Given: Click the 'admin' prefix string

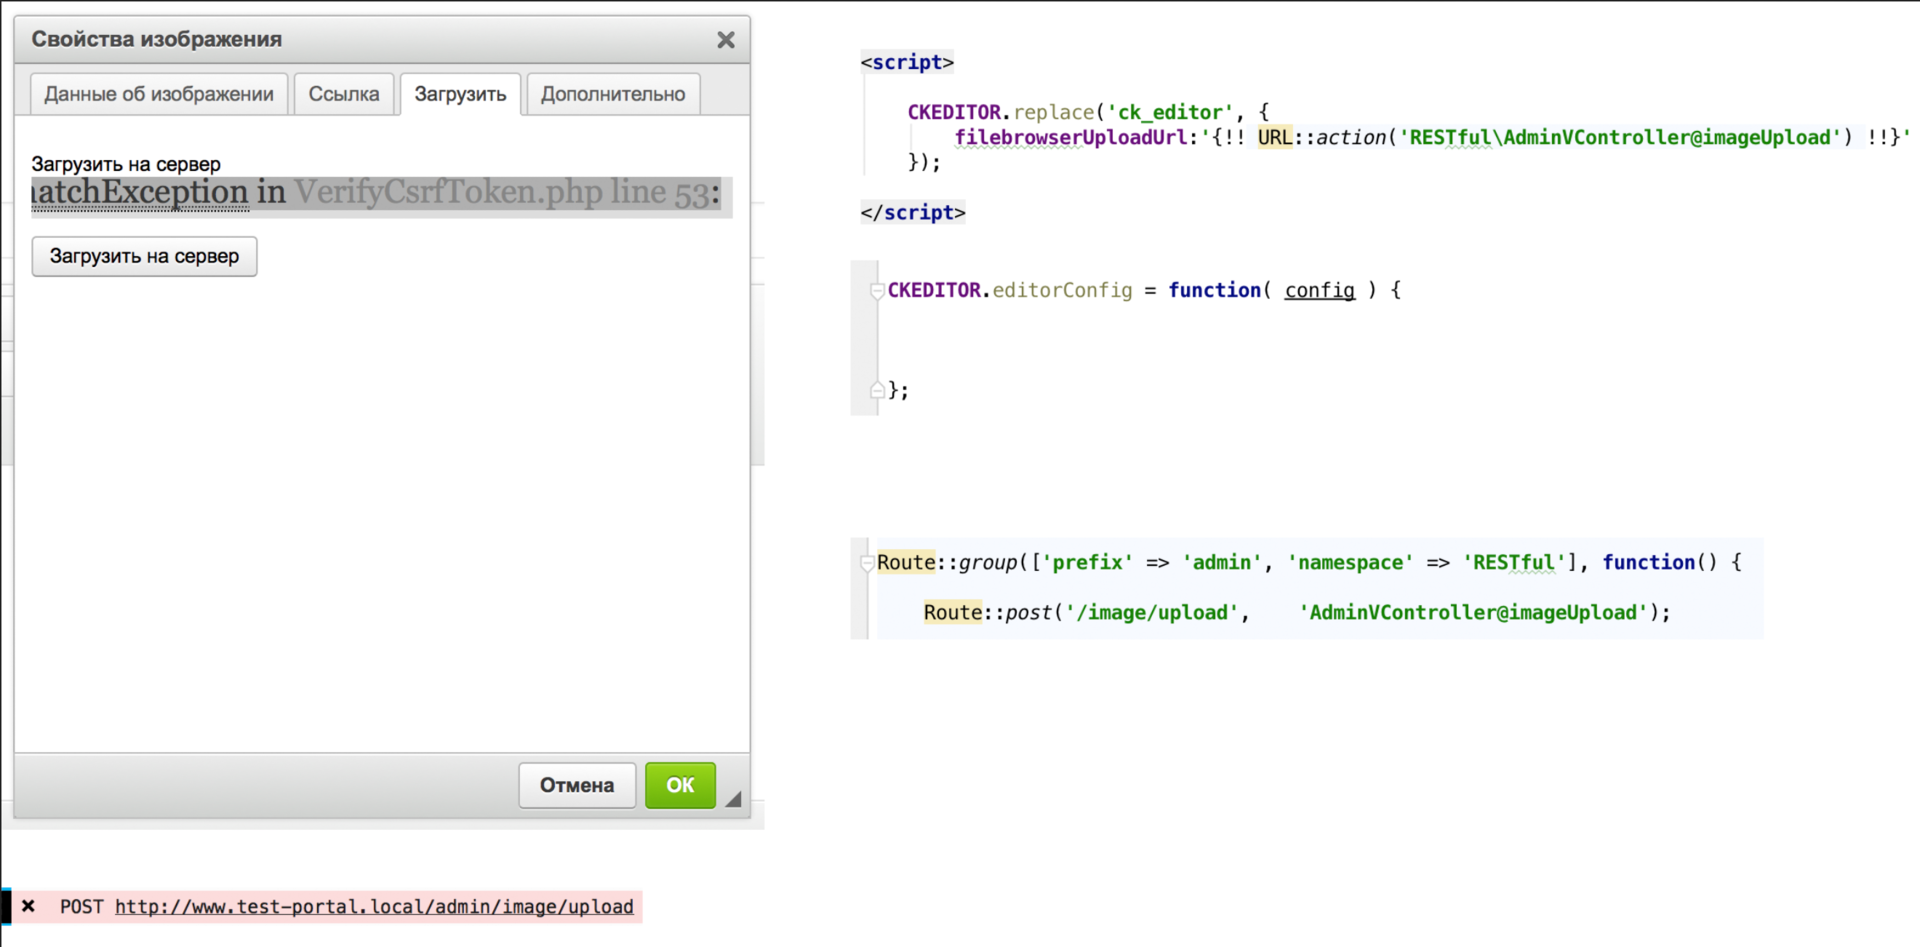Looking at the screenshot, I should point(1221,562).
